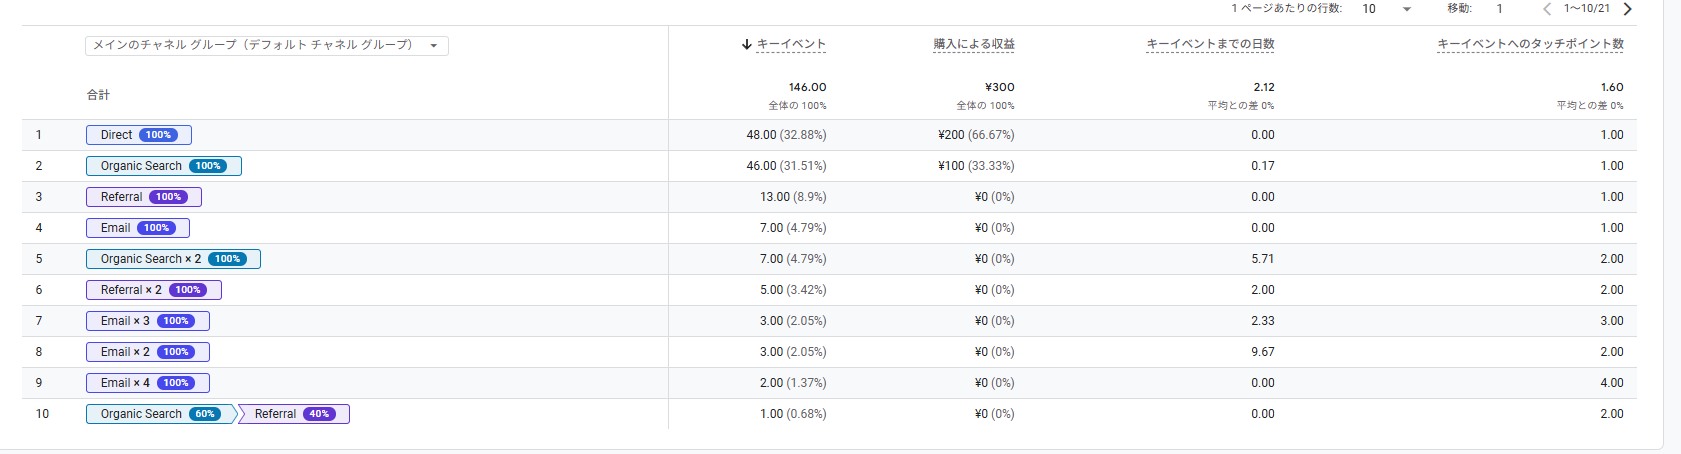Select the Referral 40% segment in row 10
This screenshot has width=1681, height=454.
pos(295,414)
